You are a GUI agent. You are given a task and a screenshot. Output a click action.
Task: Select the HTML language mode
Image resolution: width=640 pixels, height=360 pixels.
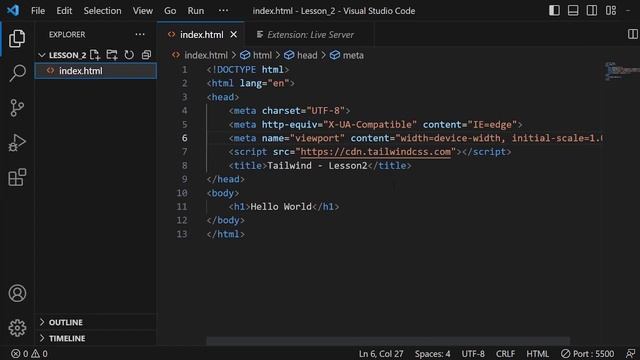click(538, 353)
